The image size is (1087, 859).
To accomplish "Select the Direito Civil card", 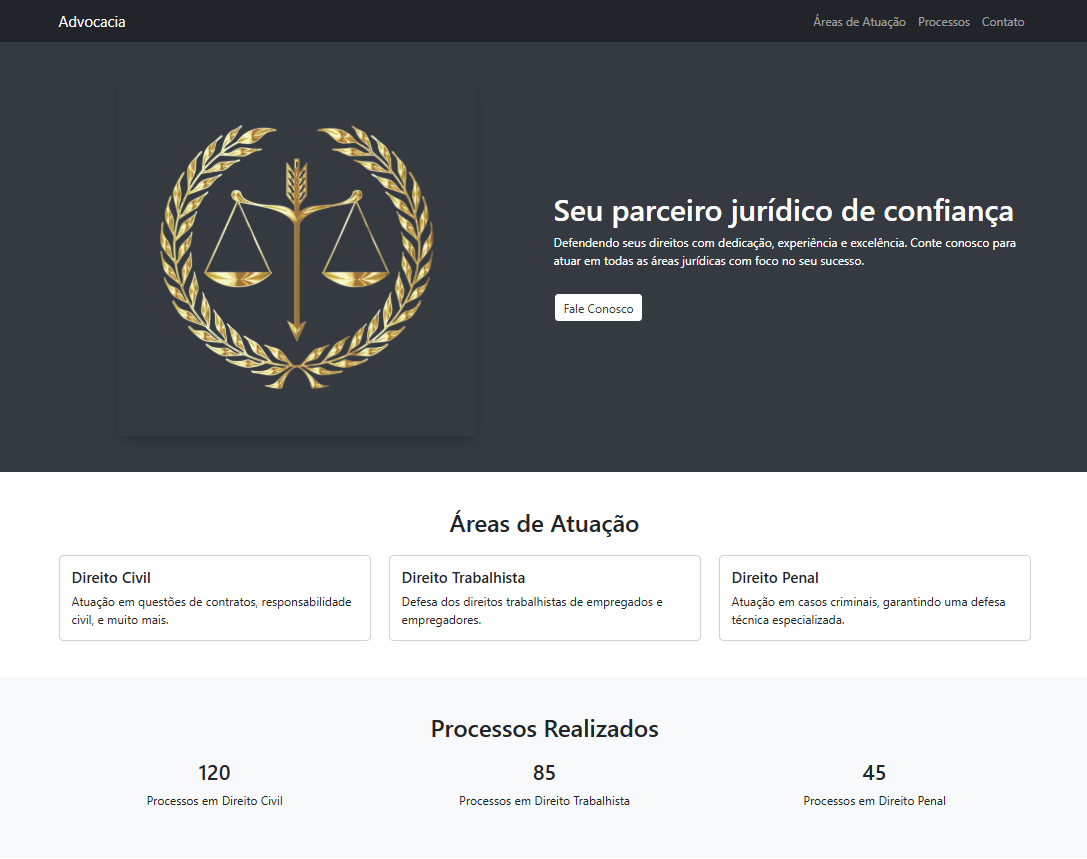I will [x=215, y=598].
